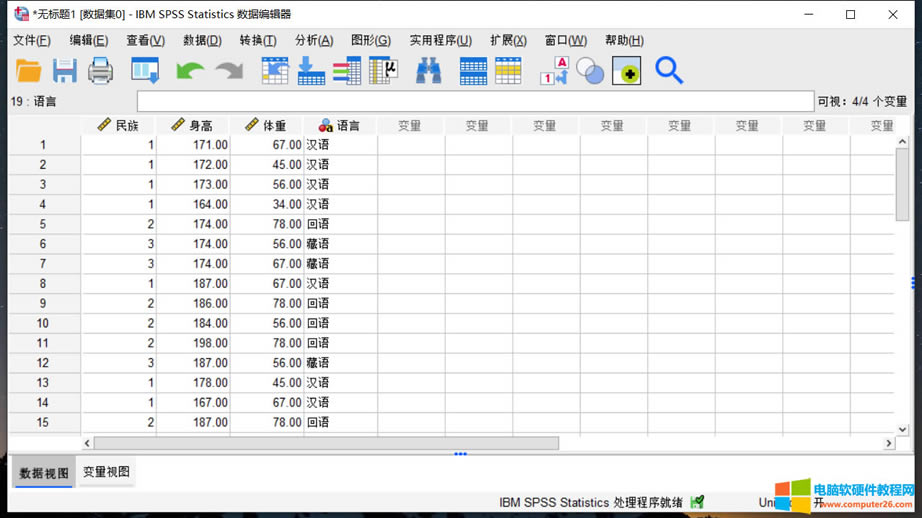Expand the 图形(G) menu
922x518 pixels.
pyautogui.click(x=370, y=40)
